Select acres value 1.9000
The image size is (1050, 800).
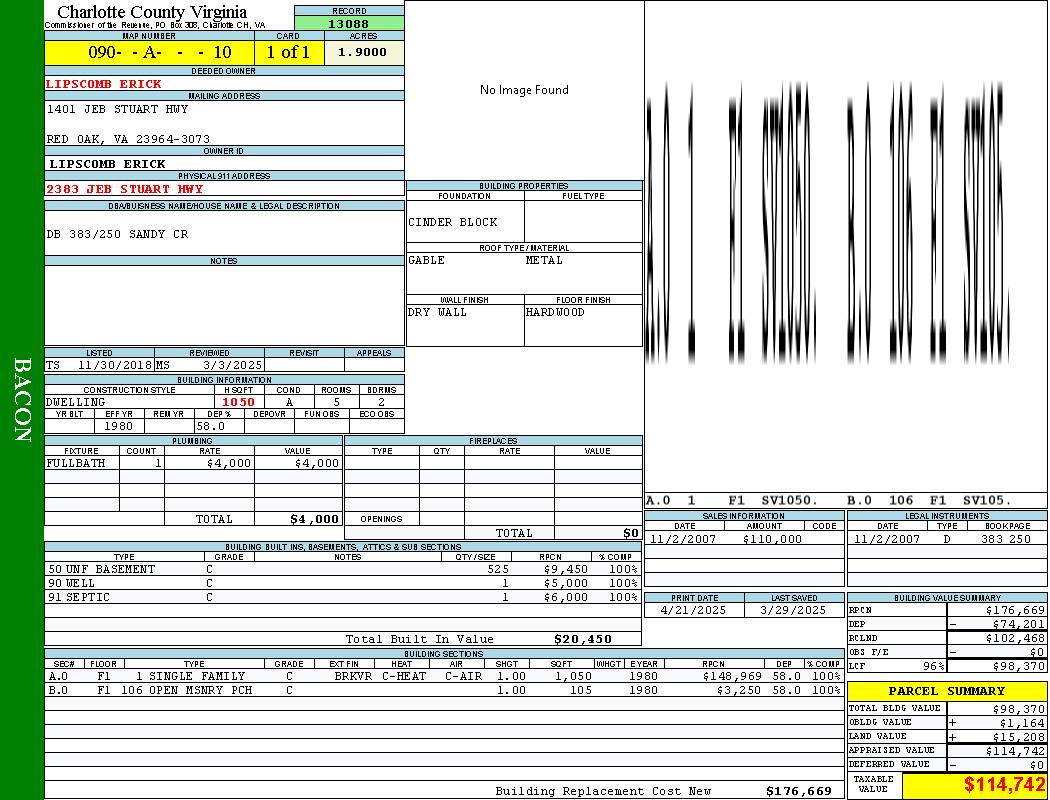[362, 52]
